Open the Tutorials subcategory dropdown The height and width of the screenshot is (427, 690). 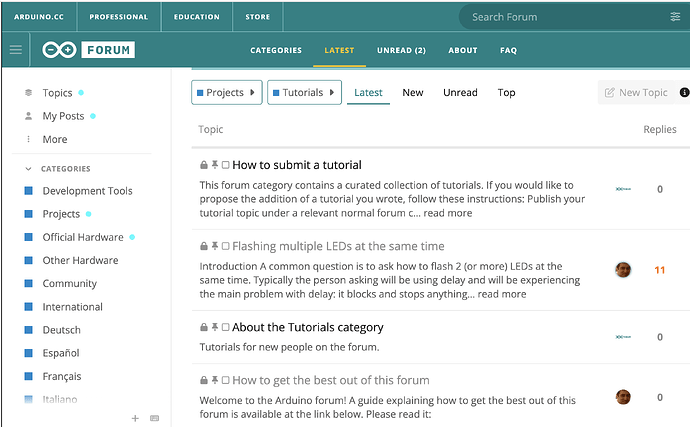tap(305, 92)
